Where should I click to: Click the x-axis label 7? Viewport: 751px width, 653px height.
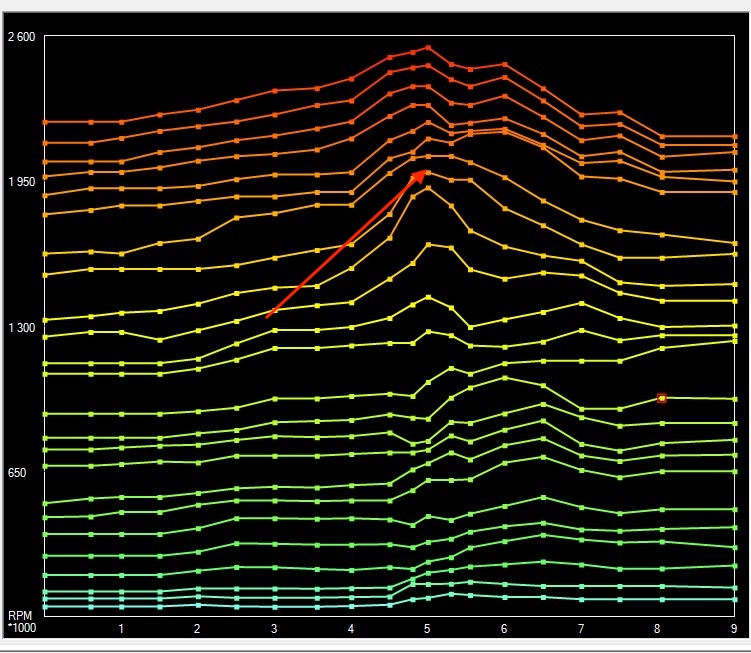[x=581, y=629]
